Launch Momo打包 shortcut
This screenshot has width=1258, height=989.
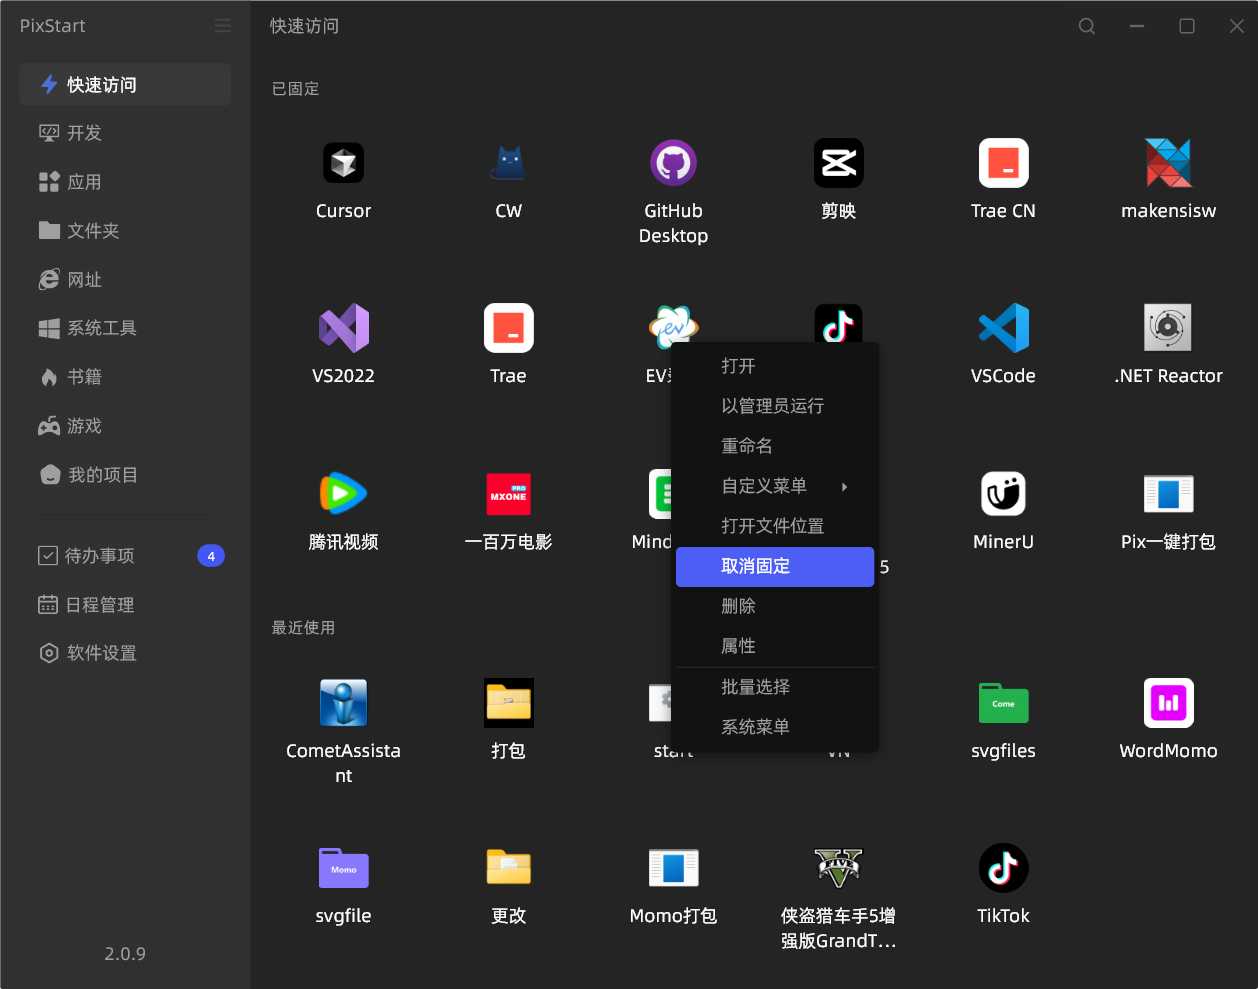673,868
